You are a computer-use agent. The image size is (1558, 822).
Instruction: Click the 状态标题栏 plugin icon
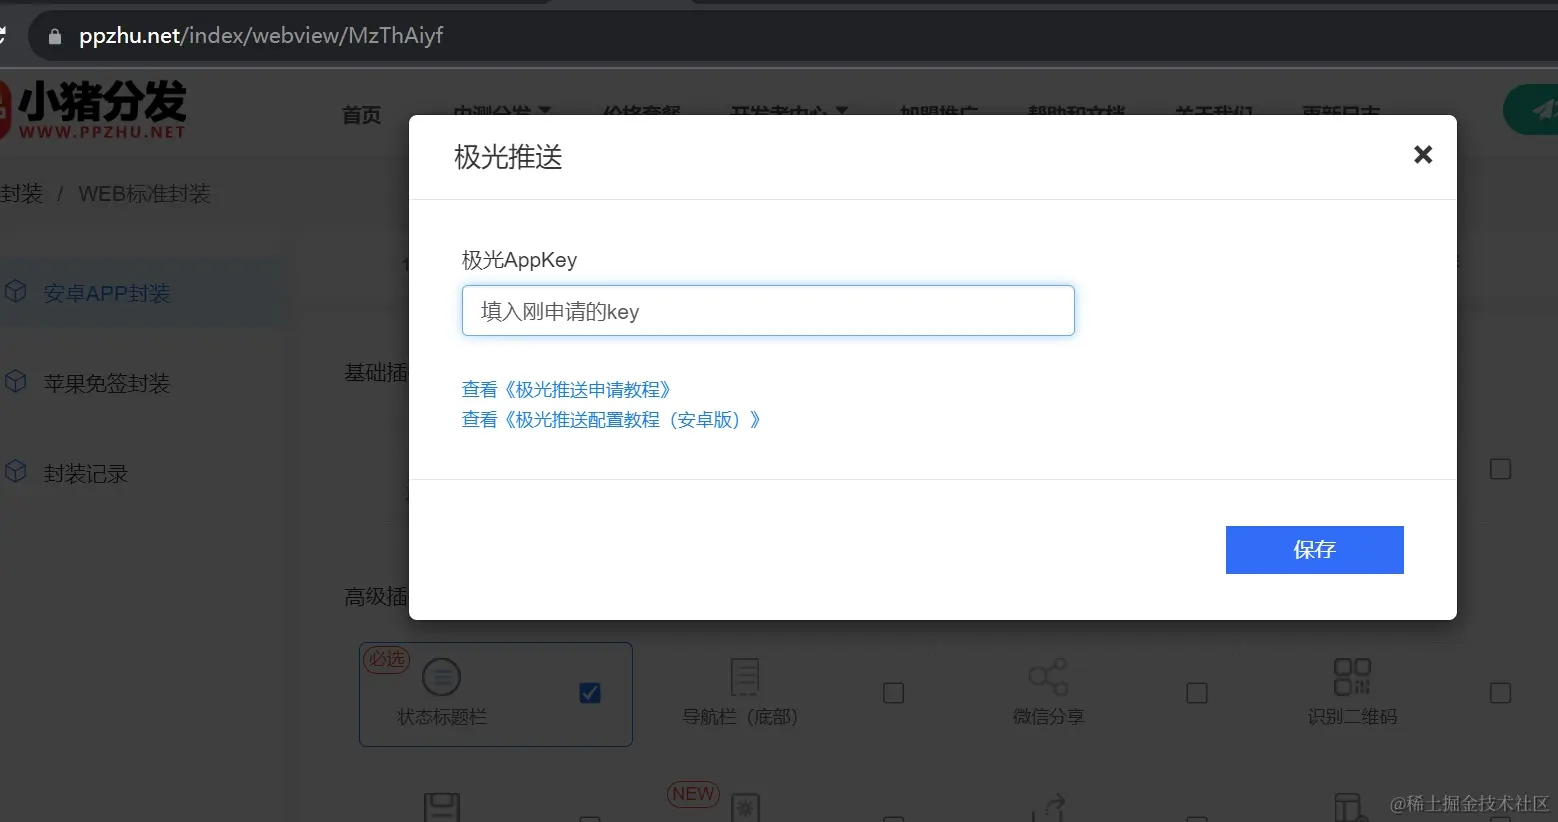tap(441, 675)
